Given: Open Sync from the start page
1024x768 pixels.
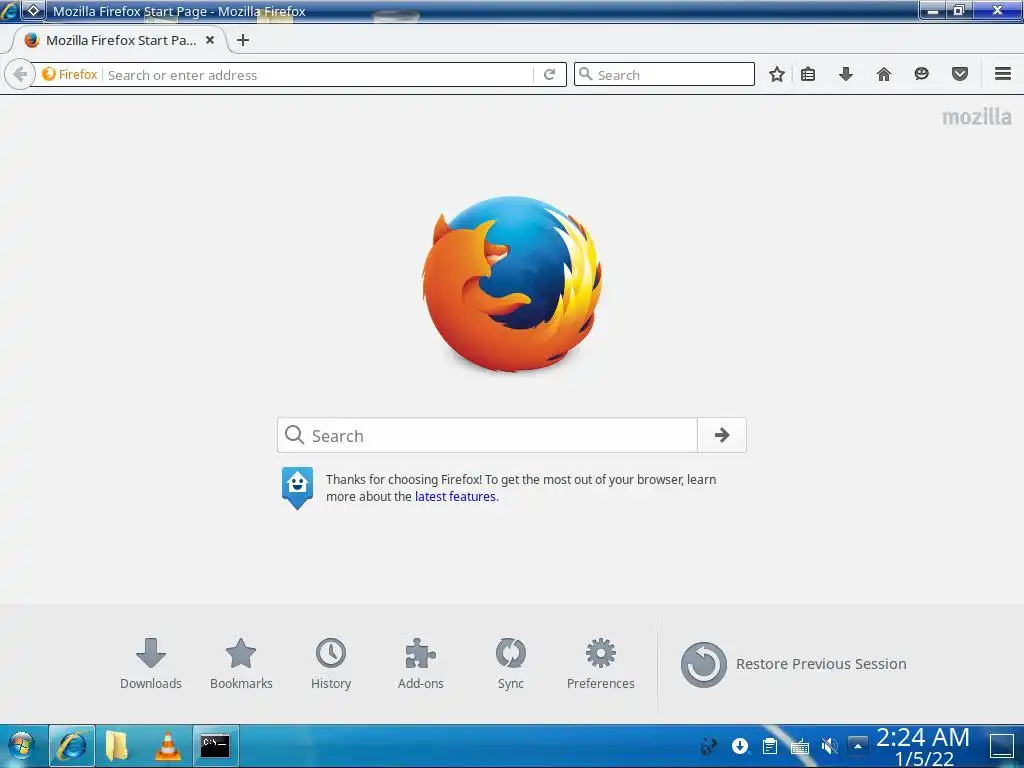Looking at the screenshot, I should pos(511,664).
